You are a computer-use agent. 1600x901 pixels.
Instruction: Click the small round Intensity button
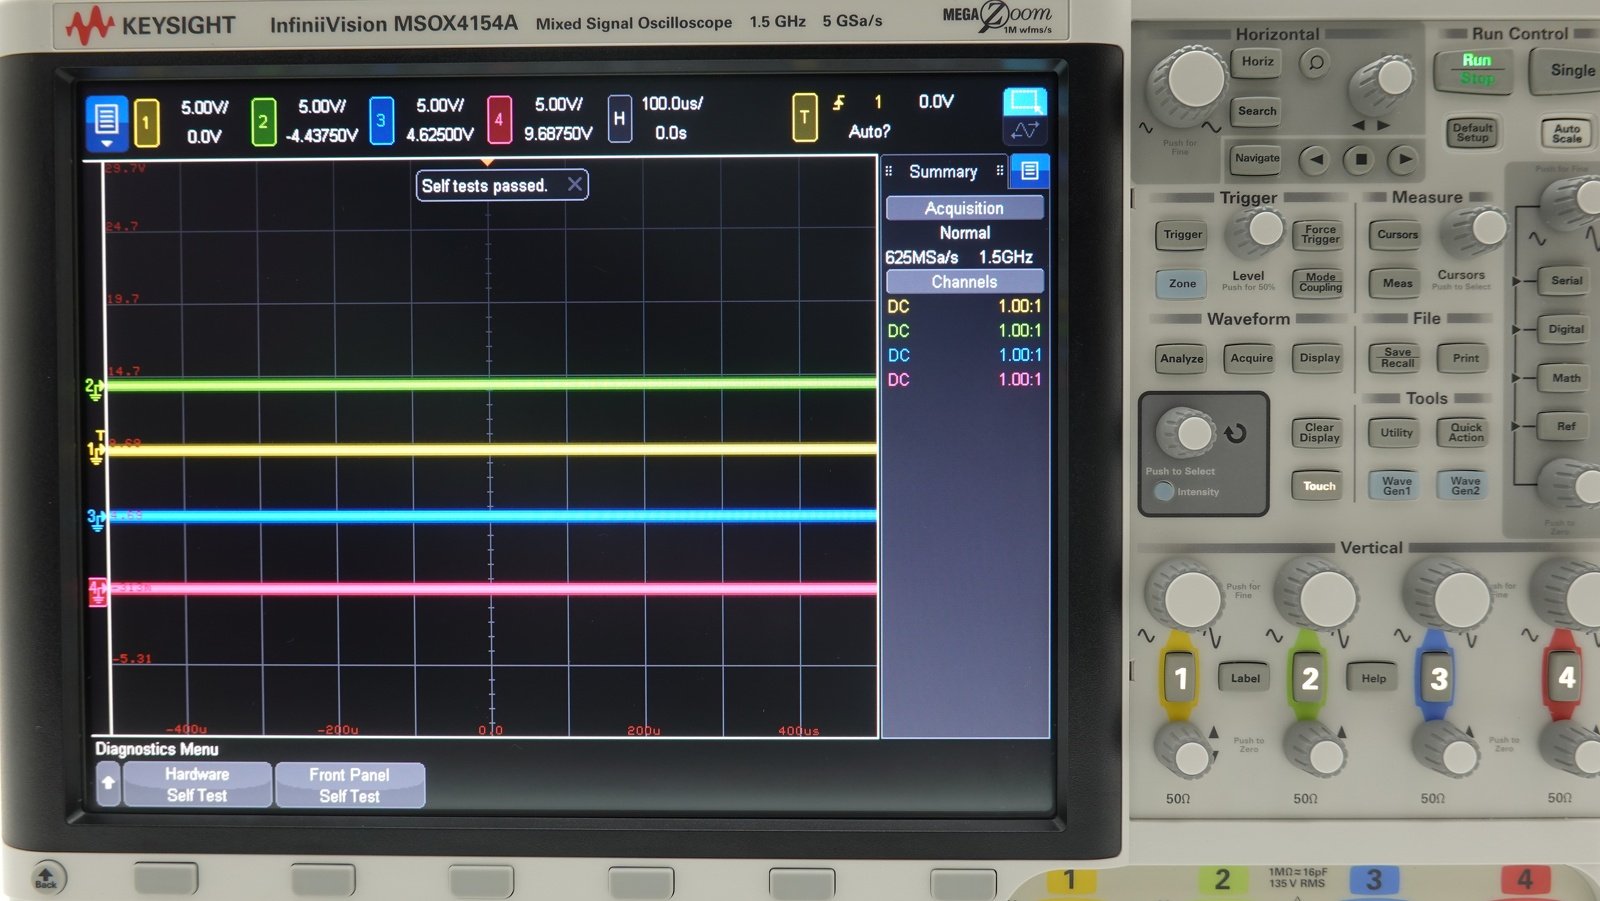click(1163, 491)
